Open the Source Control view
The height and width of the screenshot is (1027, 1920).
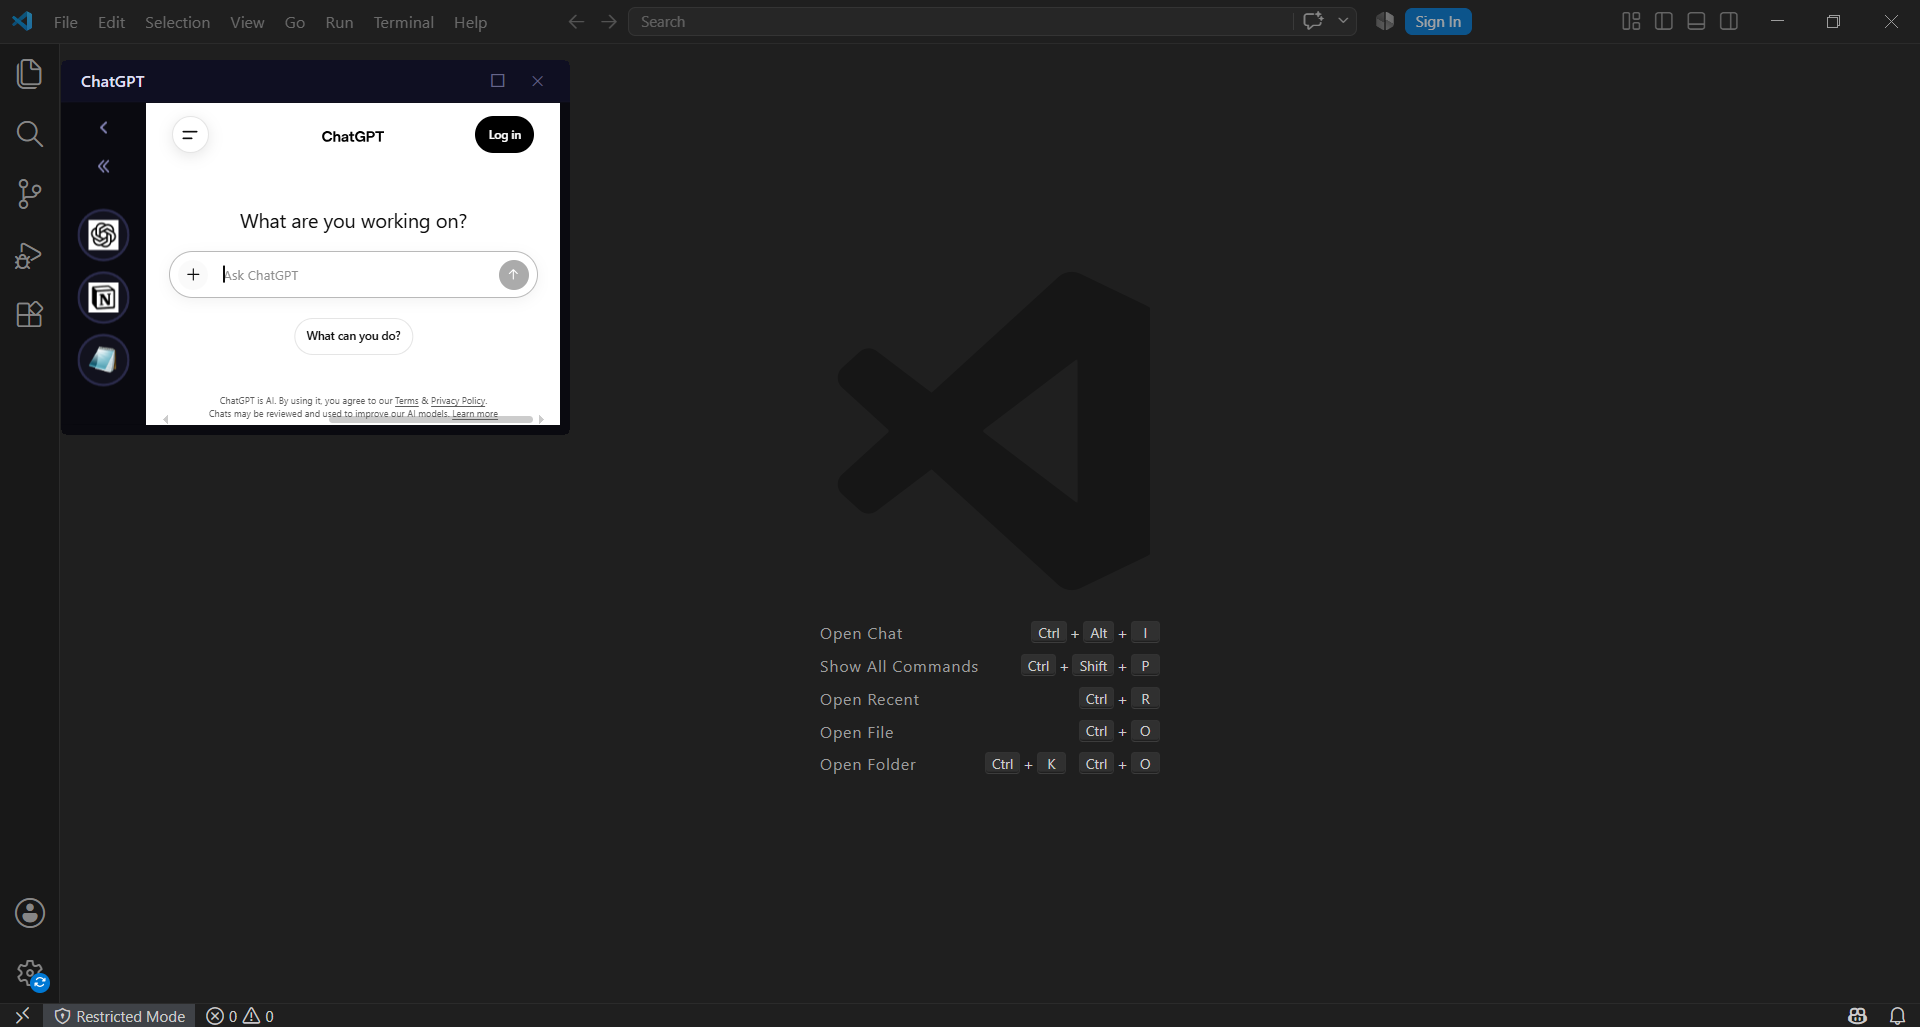click(29, 194)
